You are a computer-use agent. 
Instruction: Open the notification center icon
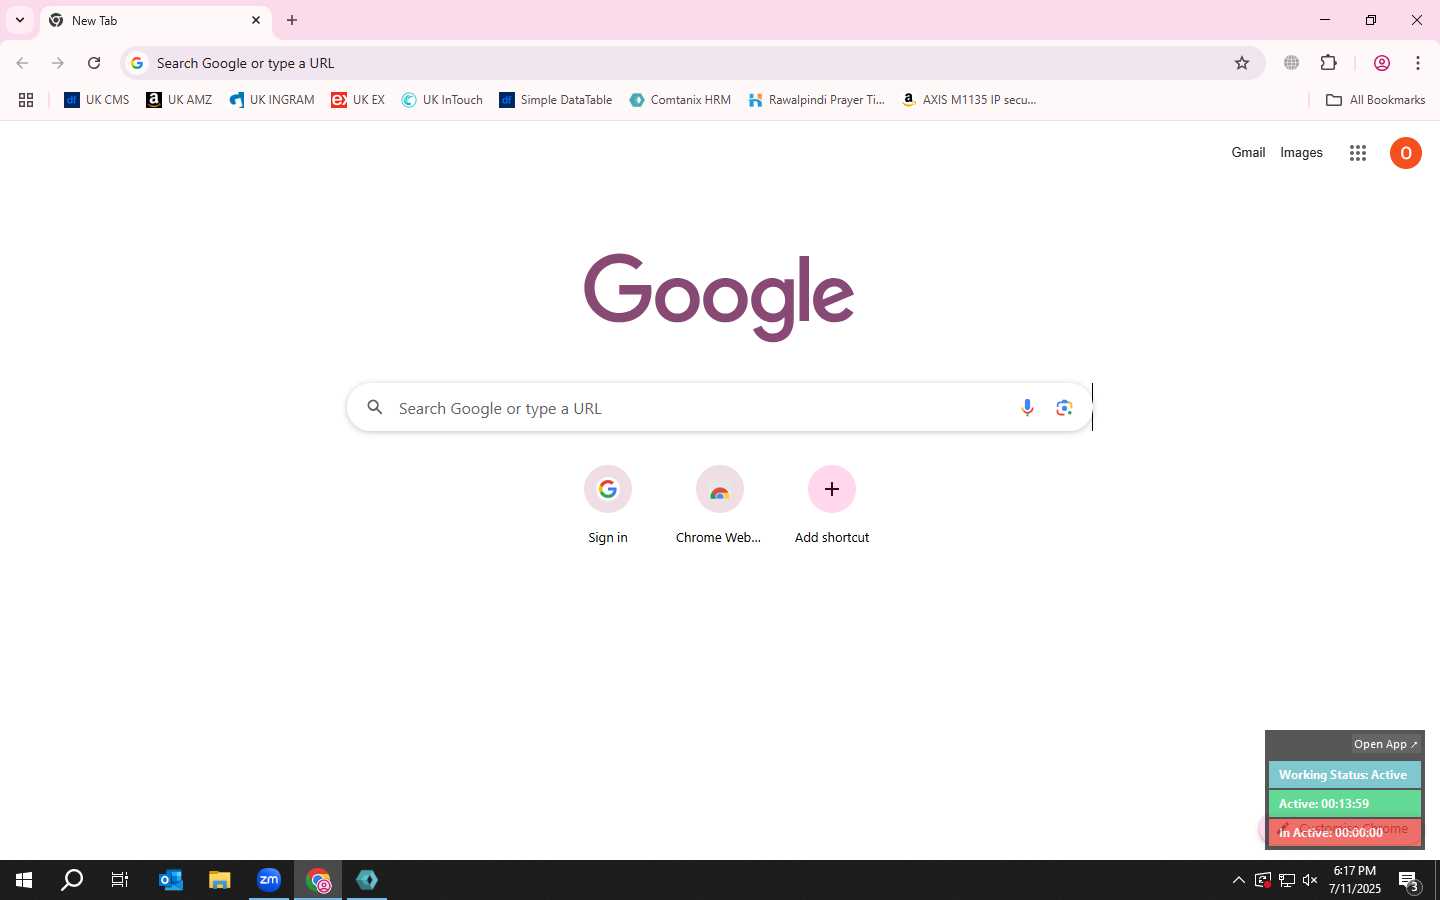[x=1409, y=881]
